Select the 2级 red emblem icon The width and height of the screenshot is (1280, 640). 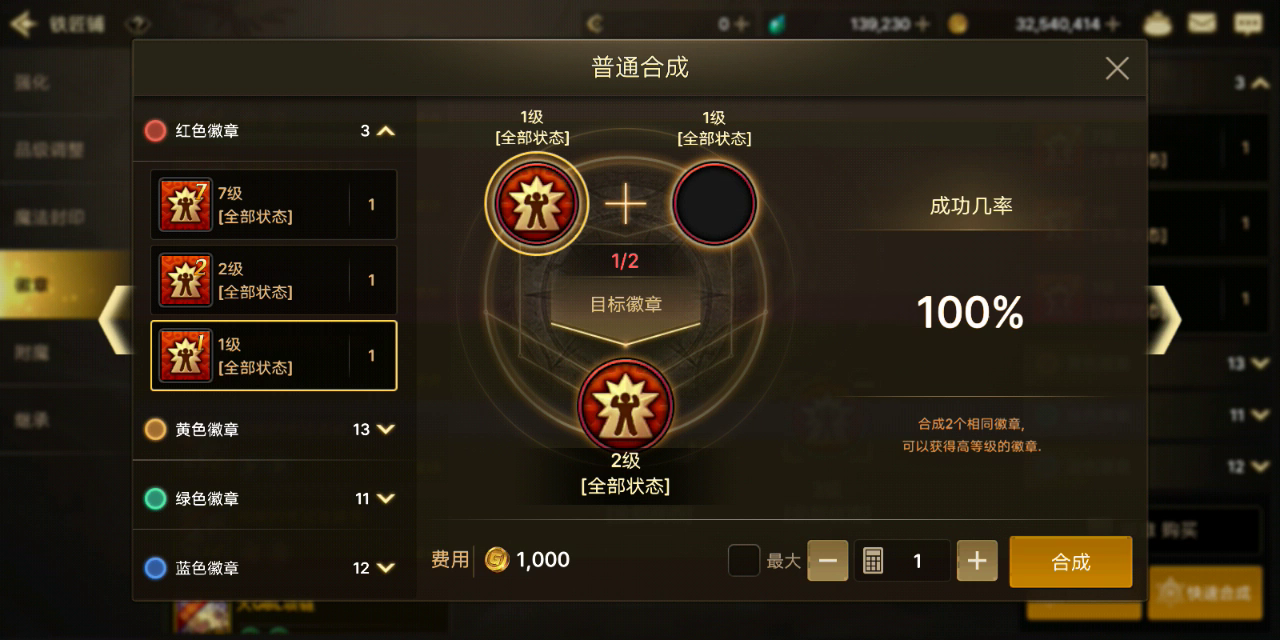(186, 280)
